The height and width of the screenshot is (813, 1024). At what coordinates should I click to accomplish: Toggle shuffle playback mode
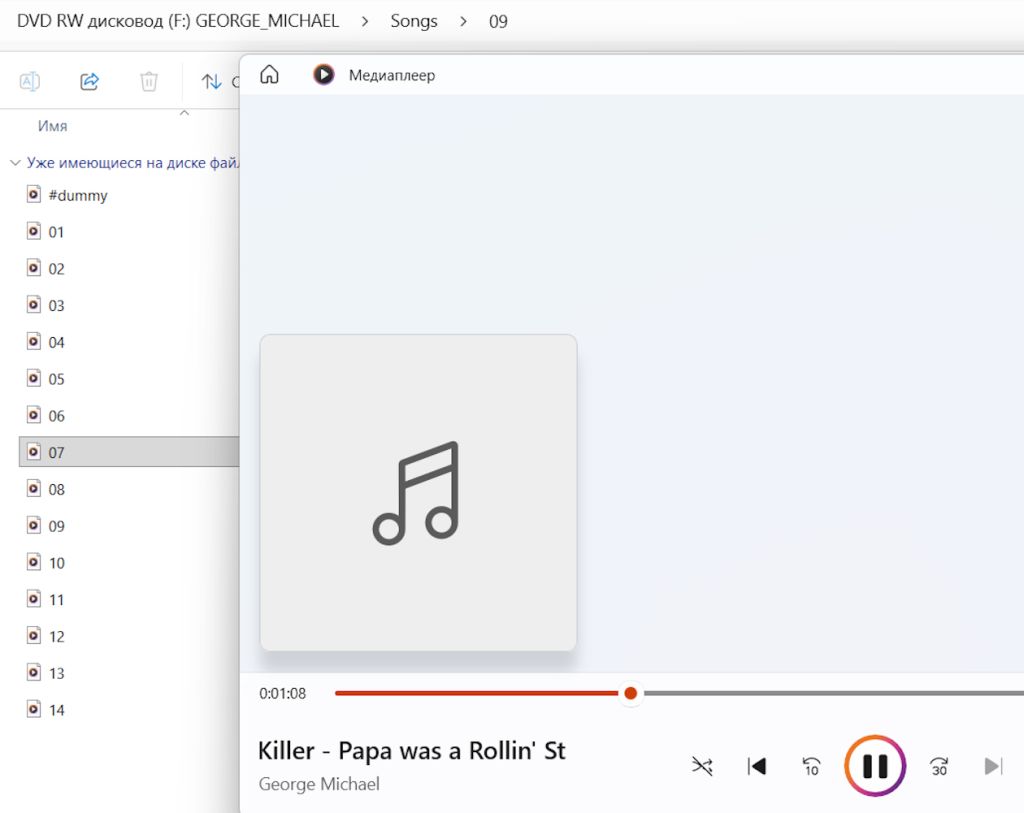tap(702, 766)
